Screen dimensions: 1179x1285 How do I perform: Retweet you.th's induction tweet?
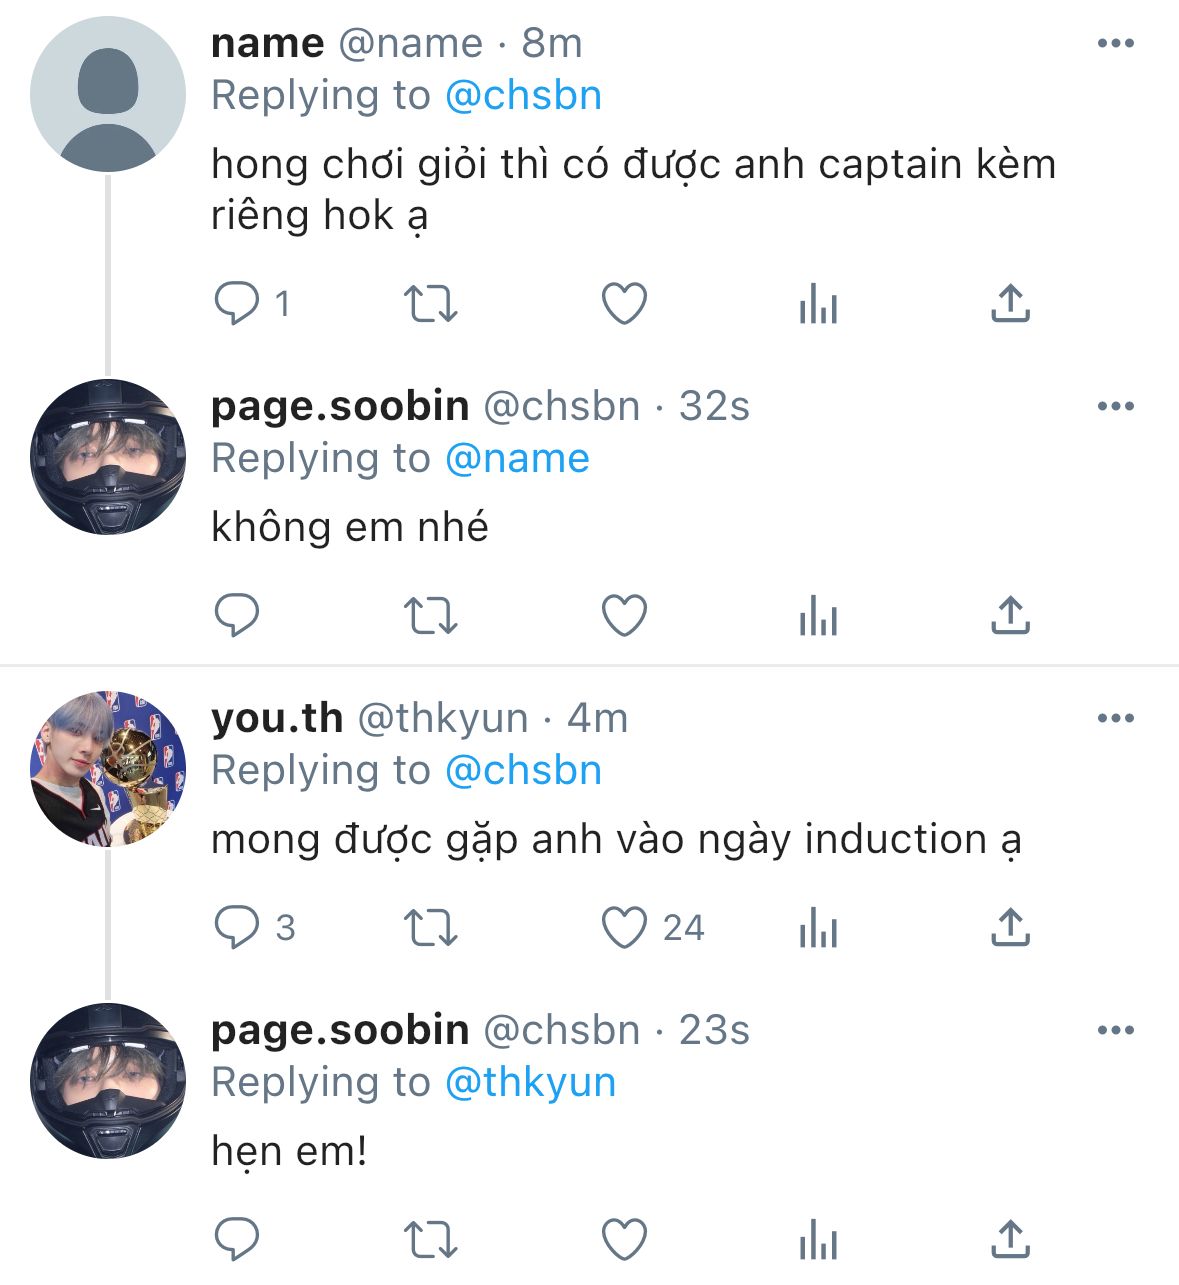tap(430, 927)
